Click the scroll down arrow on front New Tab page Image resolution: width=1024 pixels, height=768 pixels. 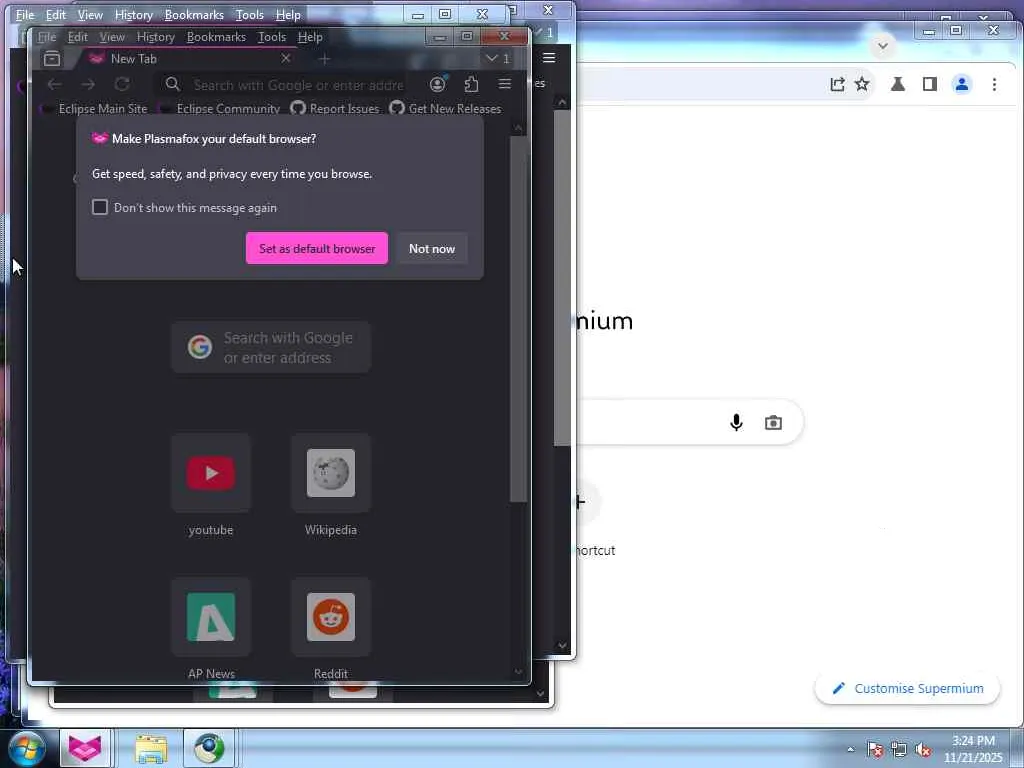pyautogui.click(x=519, y=672)
